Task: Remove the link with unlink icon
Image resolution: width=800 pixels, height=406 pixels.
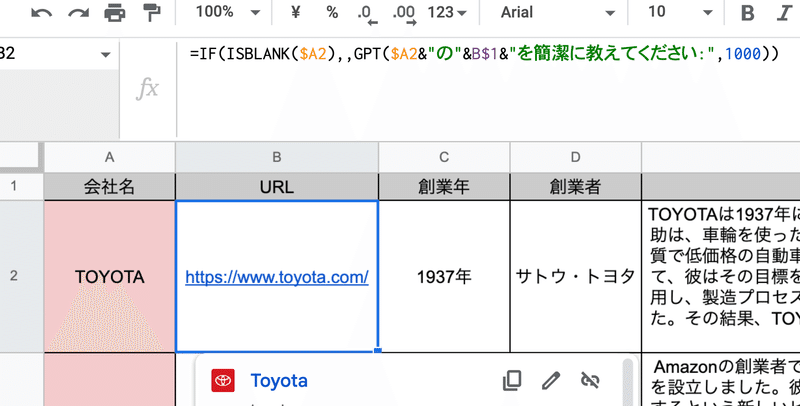Action: pyautogui.click(x=590, y=380)
